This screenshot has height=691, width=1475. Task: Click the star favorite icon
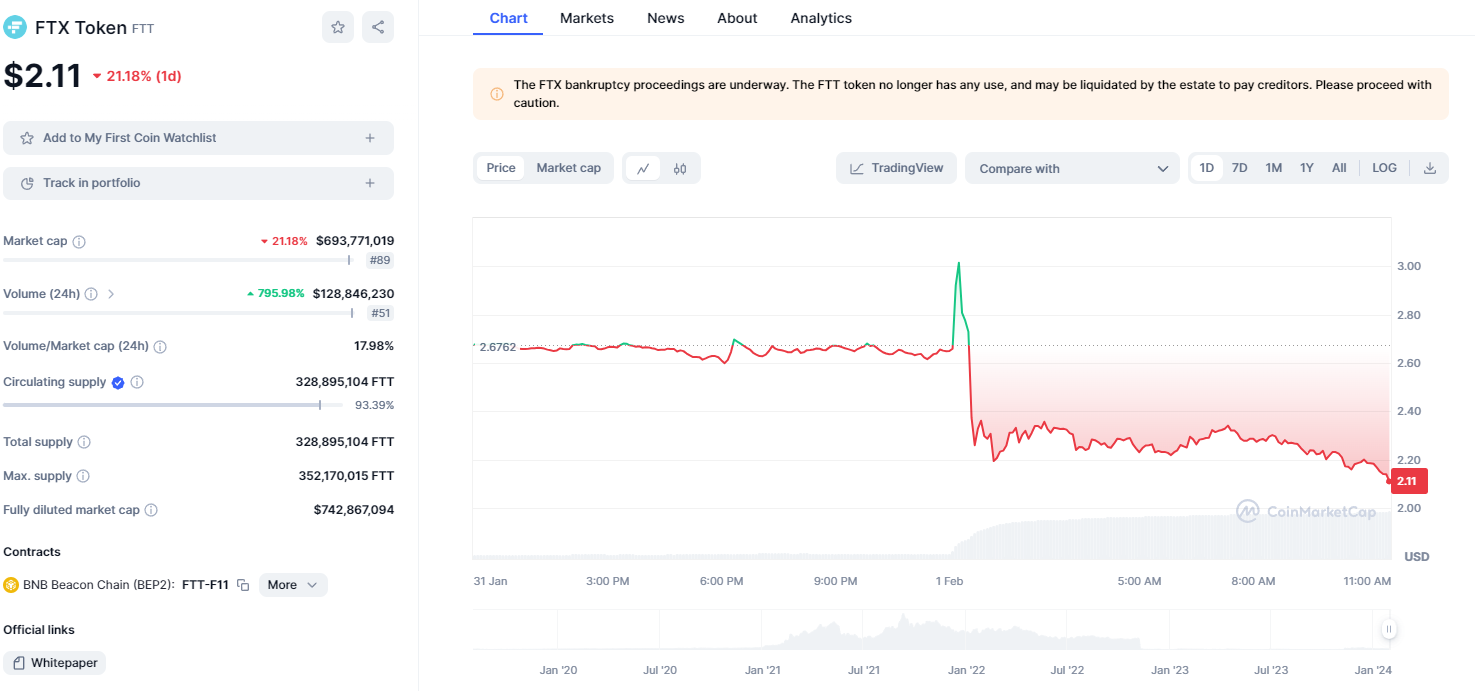pyautogui.click(x=338, y=27)
